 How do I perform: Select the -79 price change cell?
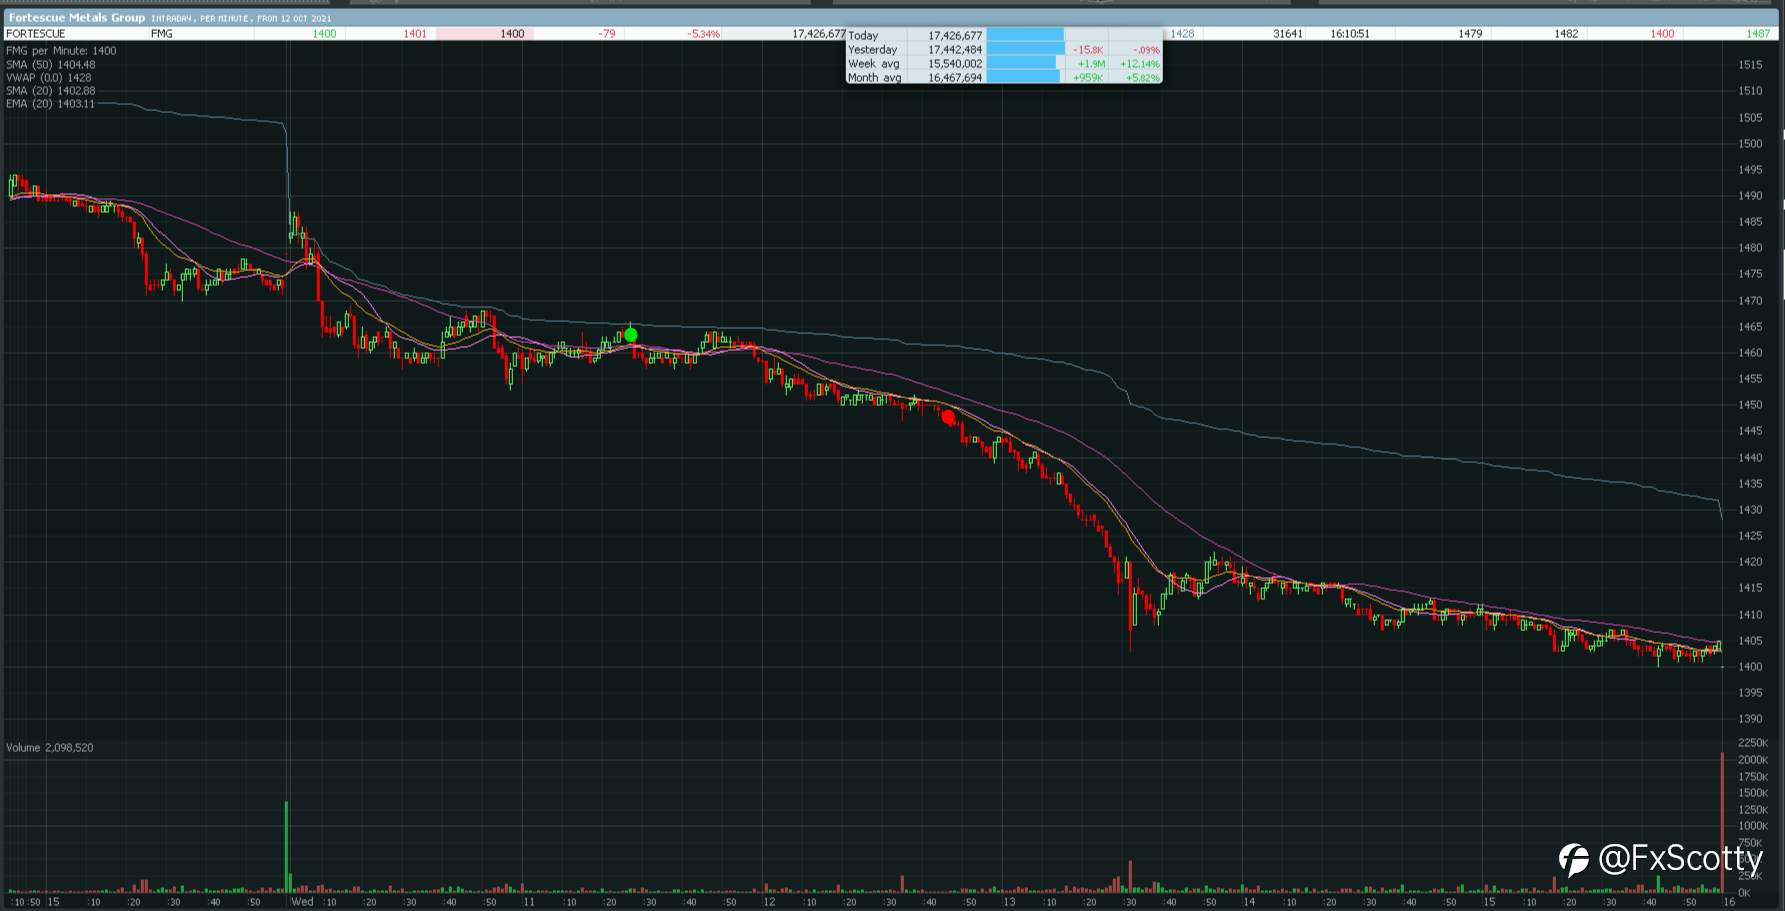pos(606,34)
